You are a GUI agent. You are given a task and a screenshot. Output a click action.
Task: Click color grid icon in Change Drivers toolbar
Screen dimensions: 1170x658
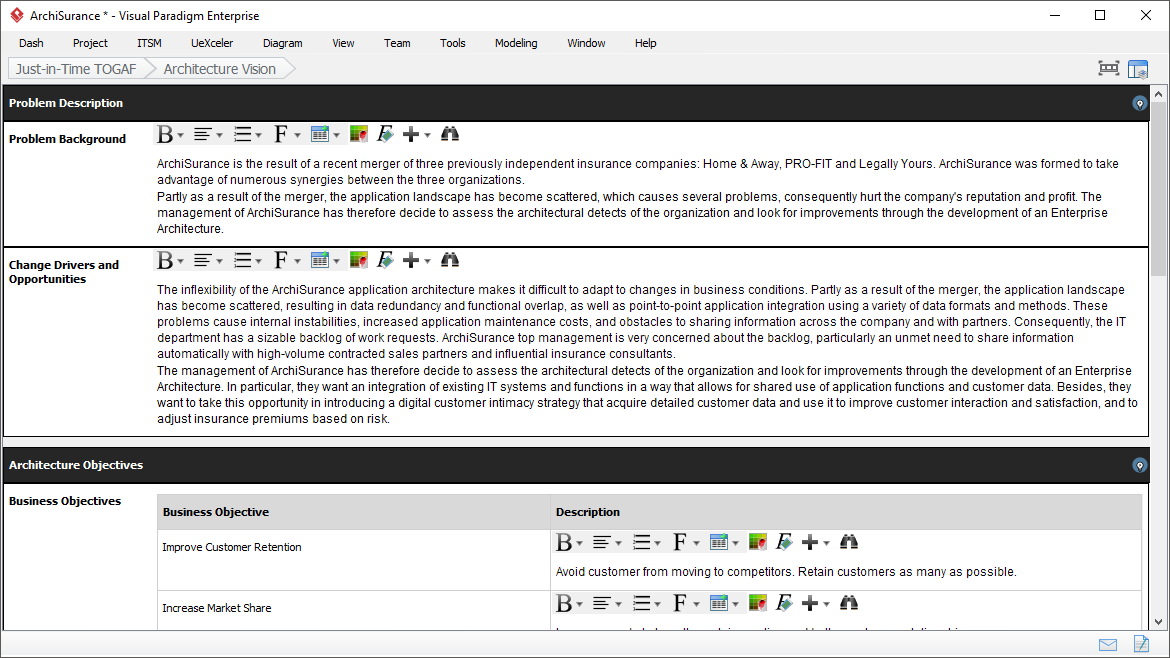point(359,260)
